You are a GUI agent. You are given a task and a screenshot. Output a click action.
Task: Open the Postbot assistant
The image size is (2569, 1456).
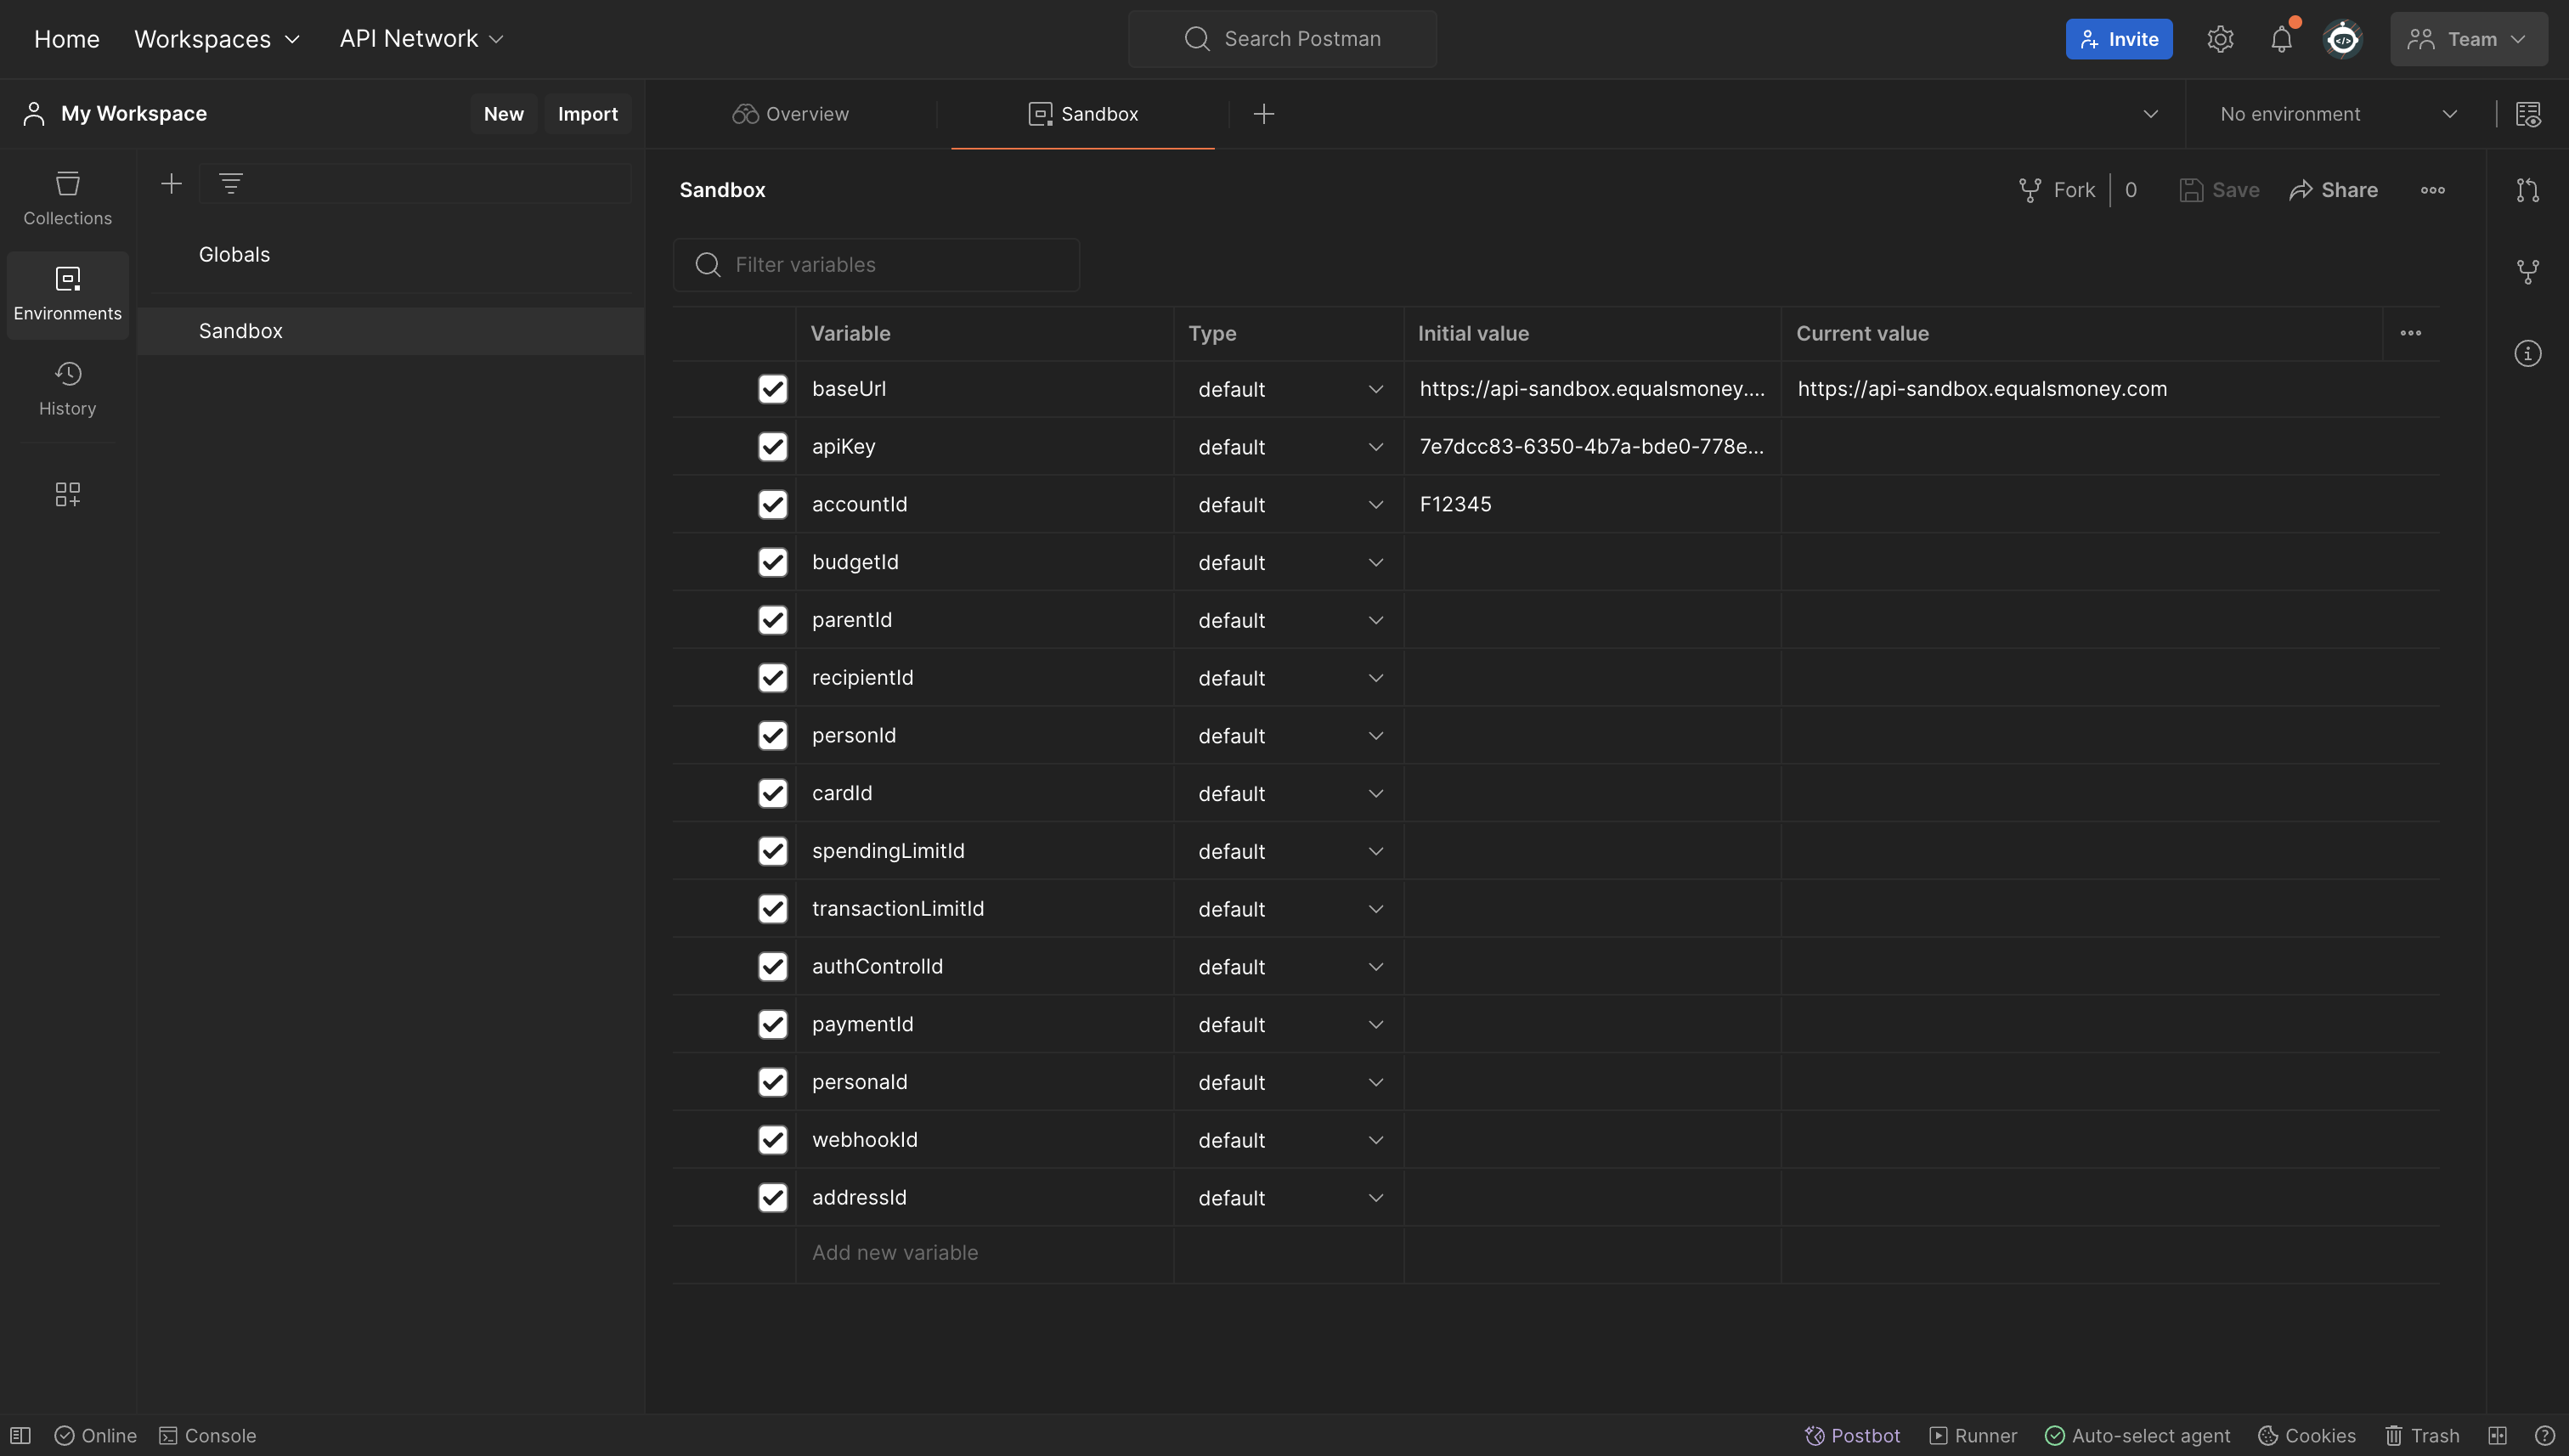tap(1852, 1434)
